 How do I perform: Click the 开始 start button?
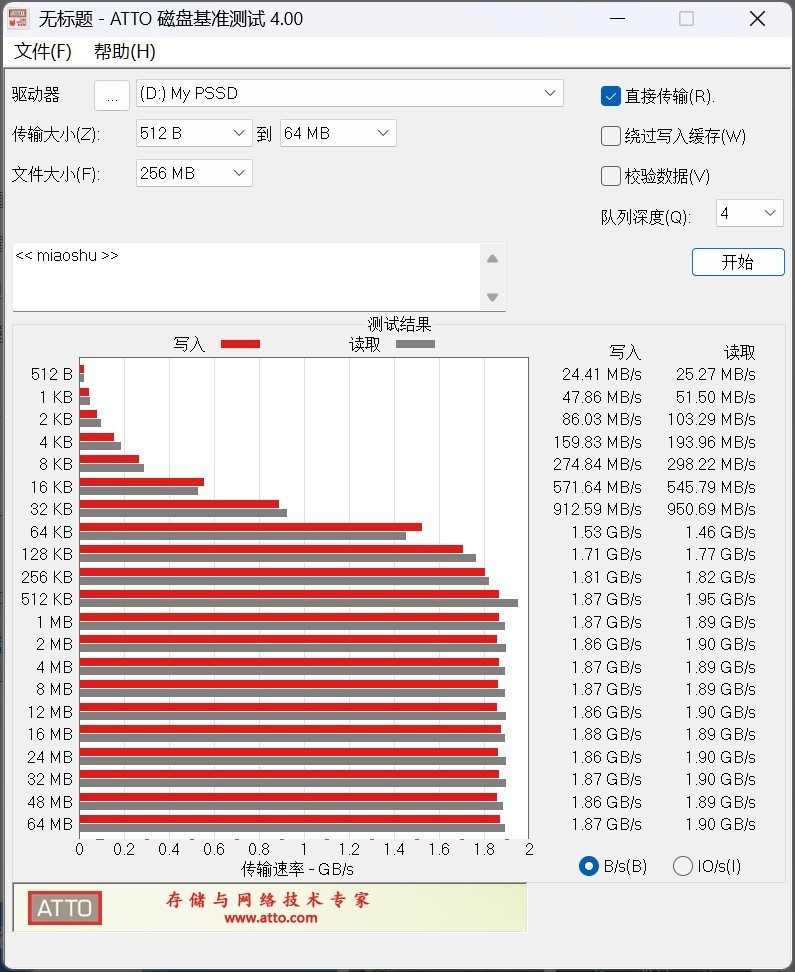[738, 262]
